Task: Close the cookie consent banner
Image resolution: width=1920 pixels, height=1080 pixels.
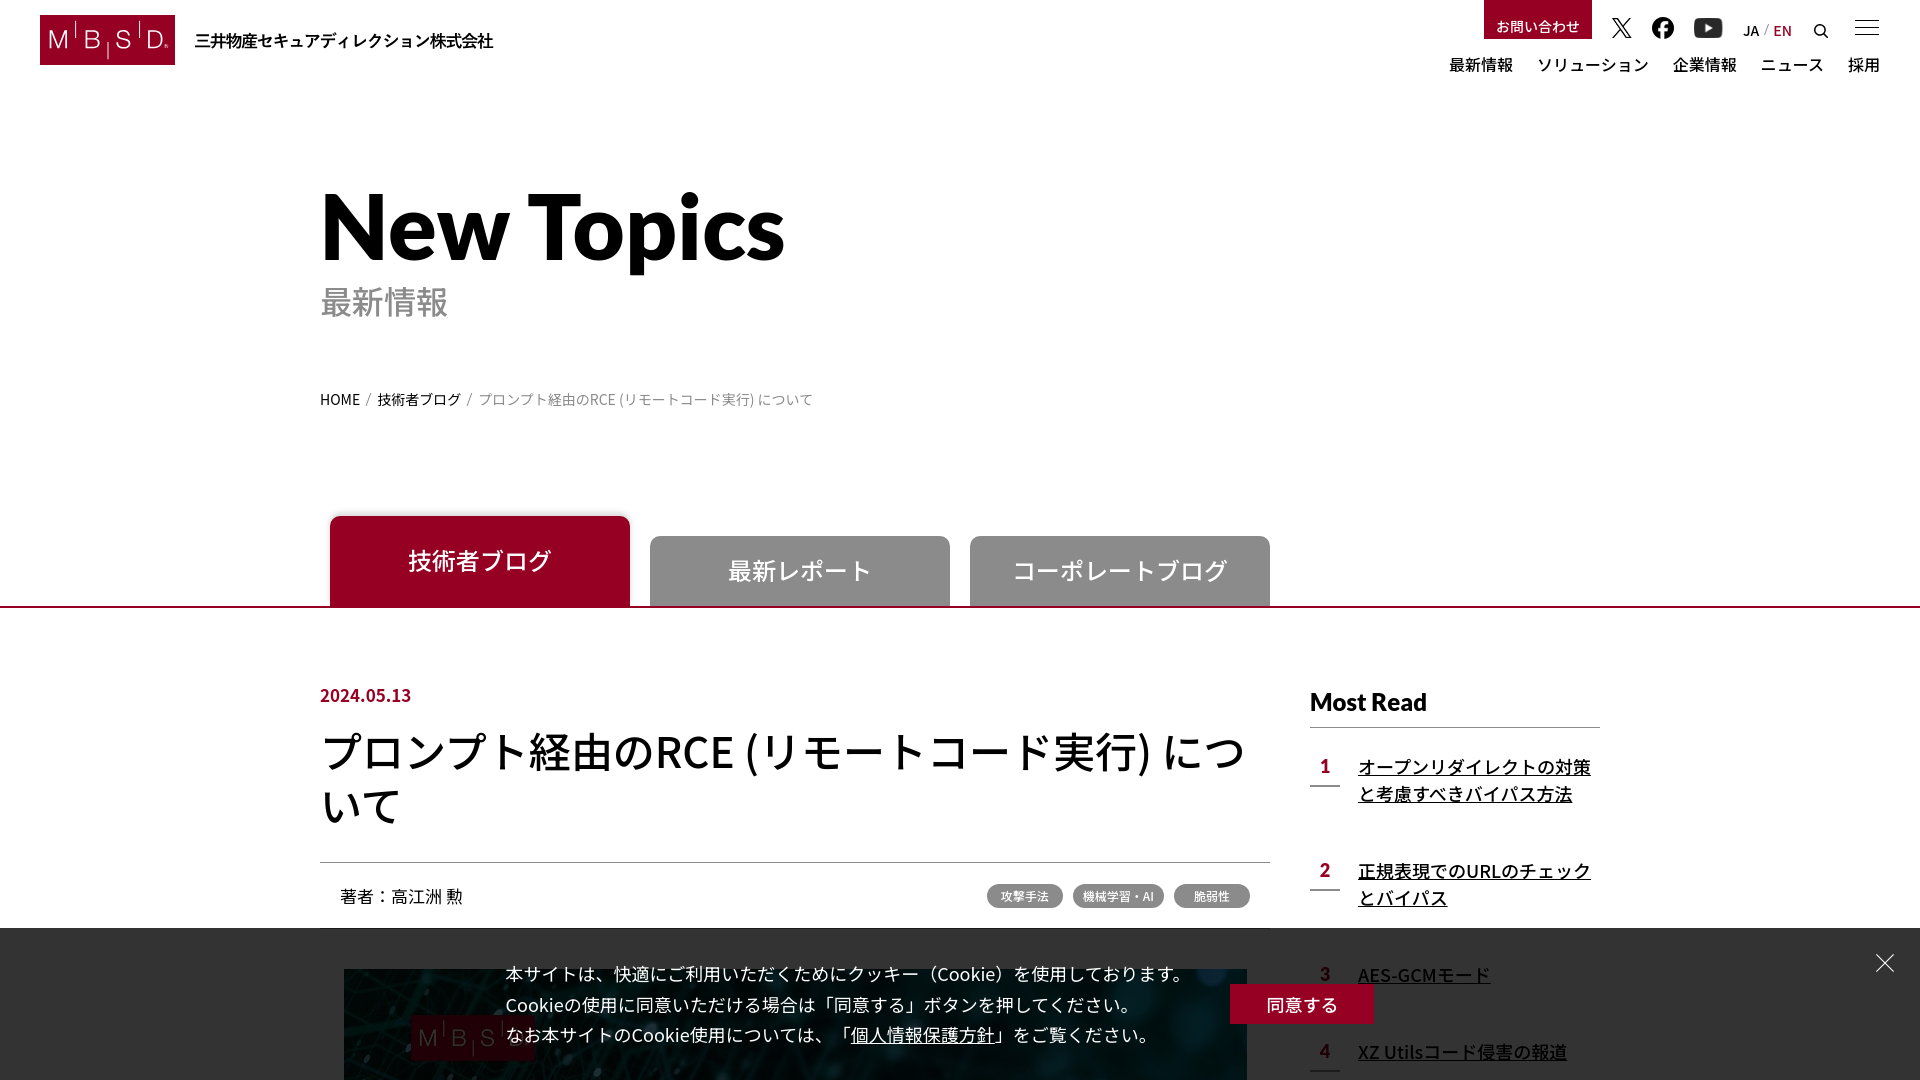Action: click(x=1886, y=963)
